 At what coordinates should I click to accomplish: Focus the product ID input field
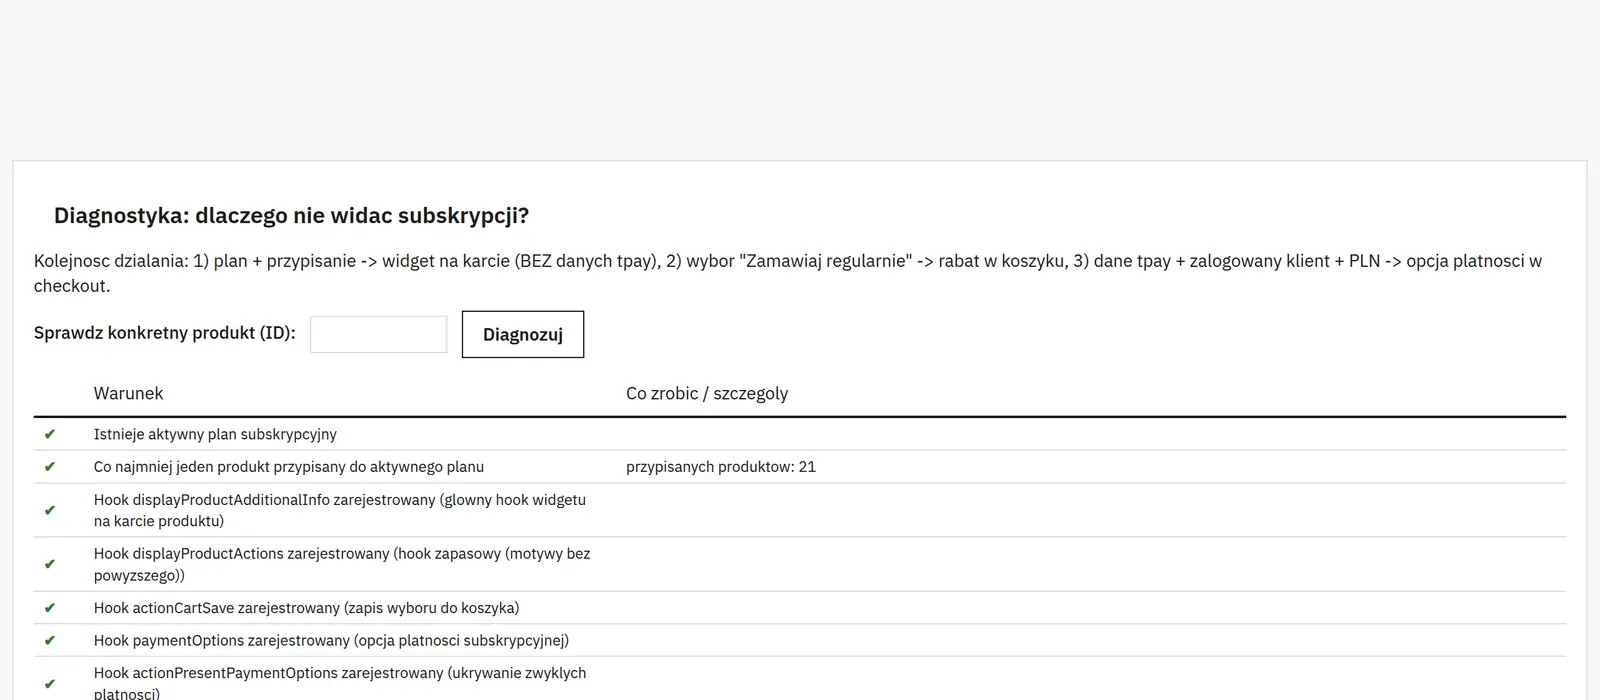379,334
